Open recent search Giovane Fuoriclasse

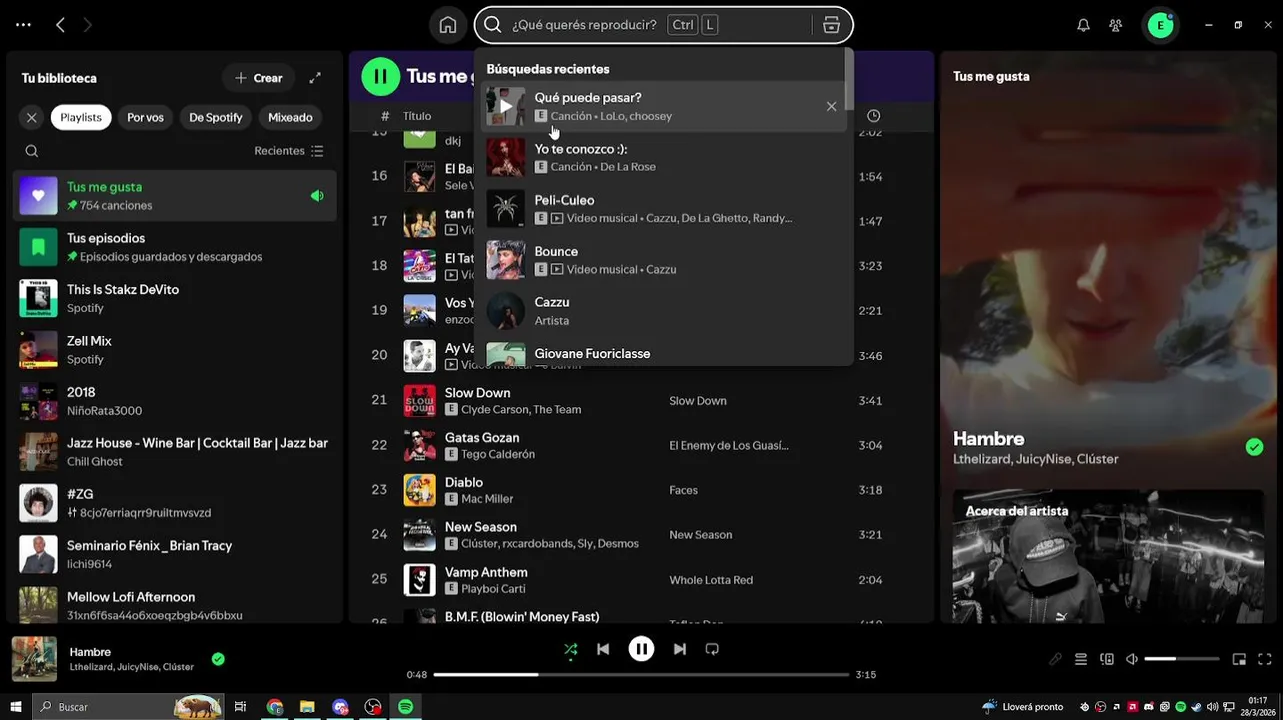click(x=662, y=352)
